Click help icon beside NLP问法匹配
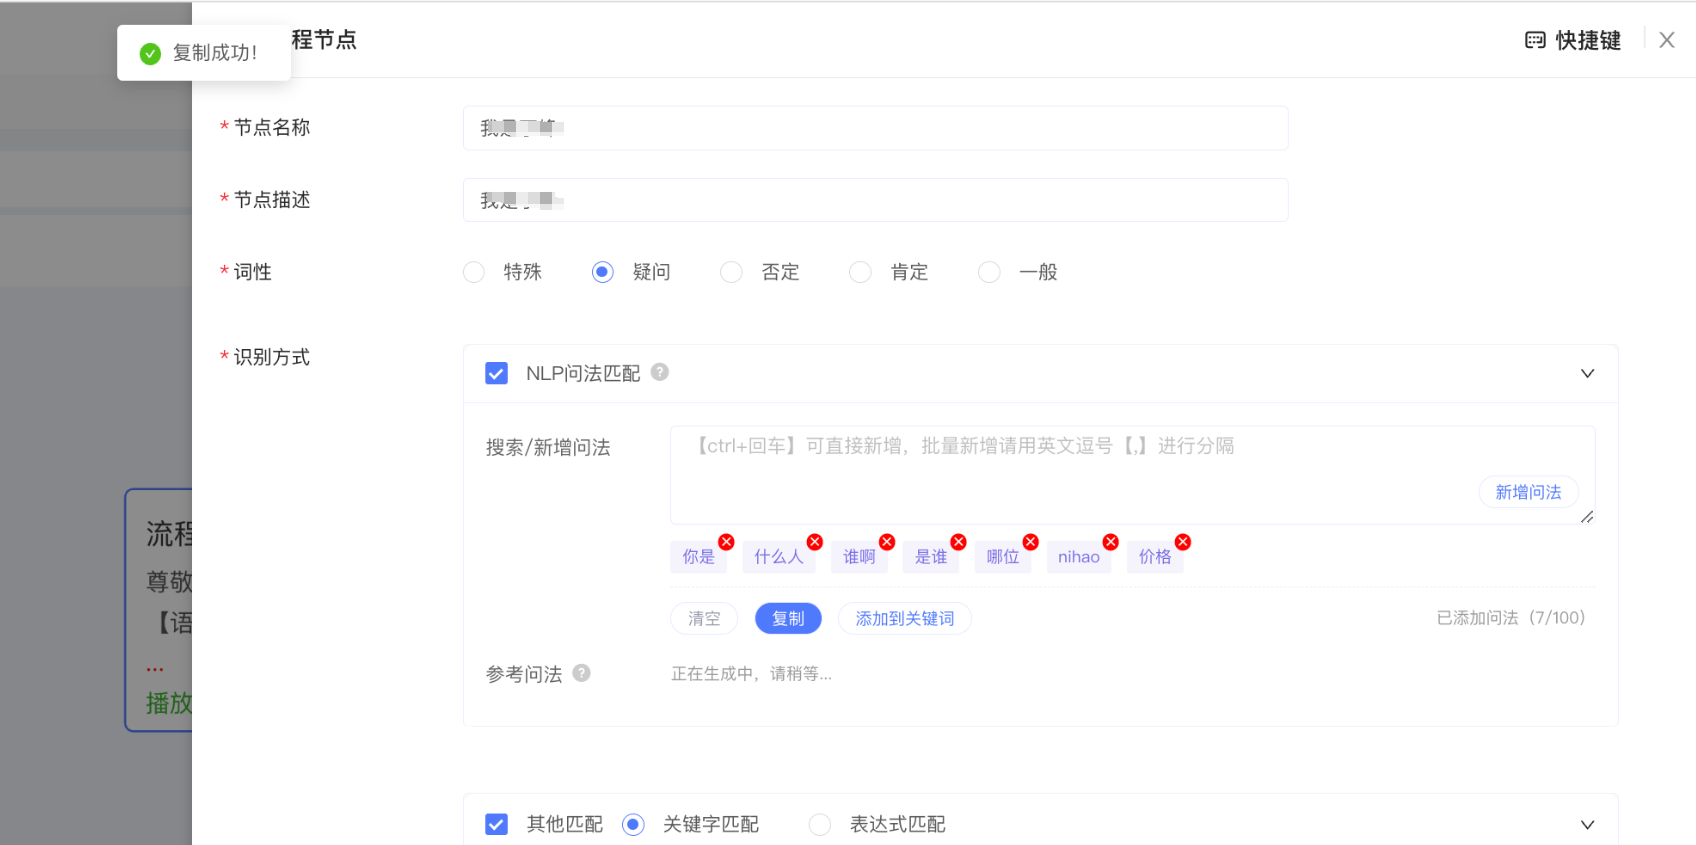Screen dimensions: 1696x845 tap(660, 372)
